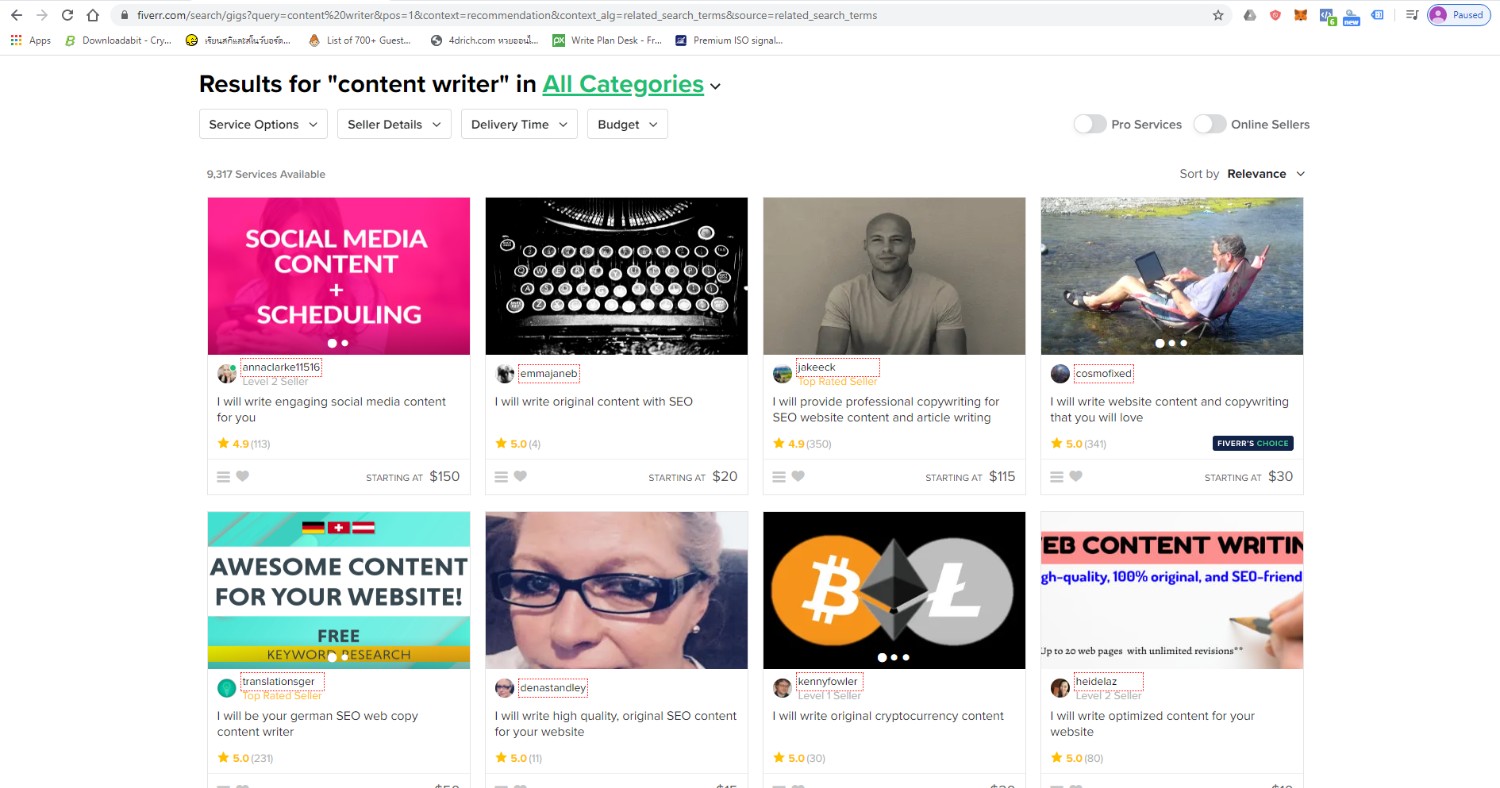Image resolution: width=1500 pixels, height=788 pixels.
Task: Open the MetaMask fox extension icon
Action: [x=1300, y=15]
